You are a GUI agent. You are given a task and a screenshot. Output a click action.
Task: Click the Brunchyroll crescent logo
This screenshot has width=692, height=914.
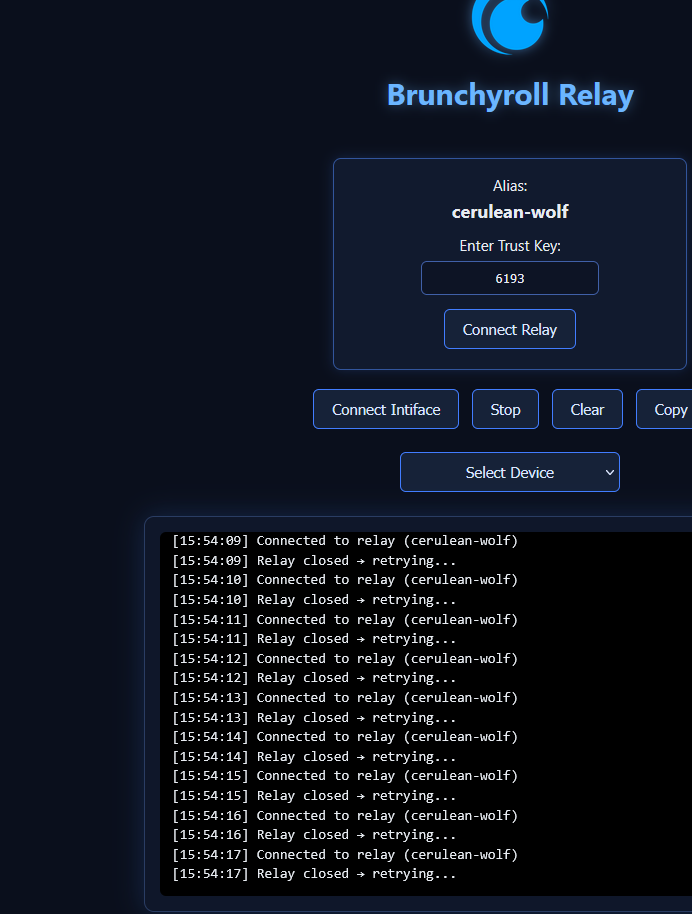click(510, 24)
